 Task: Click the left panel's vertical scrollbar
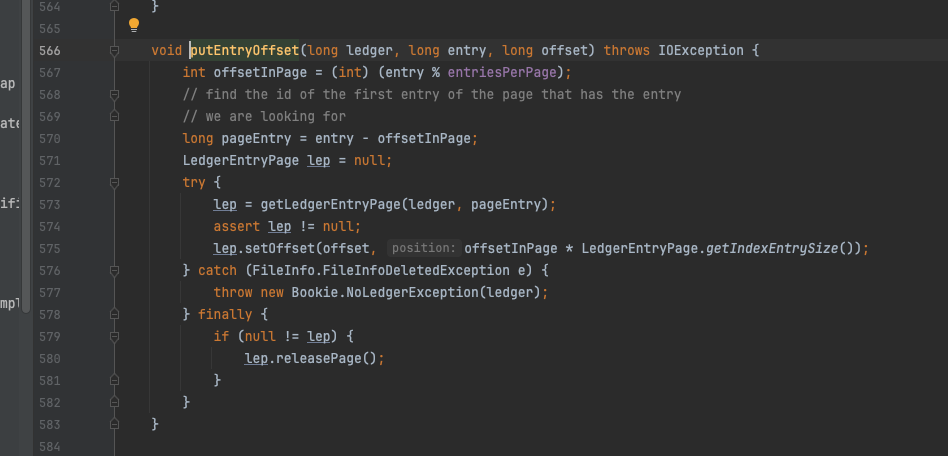pos(26,156)
